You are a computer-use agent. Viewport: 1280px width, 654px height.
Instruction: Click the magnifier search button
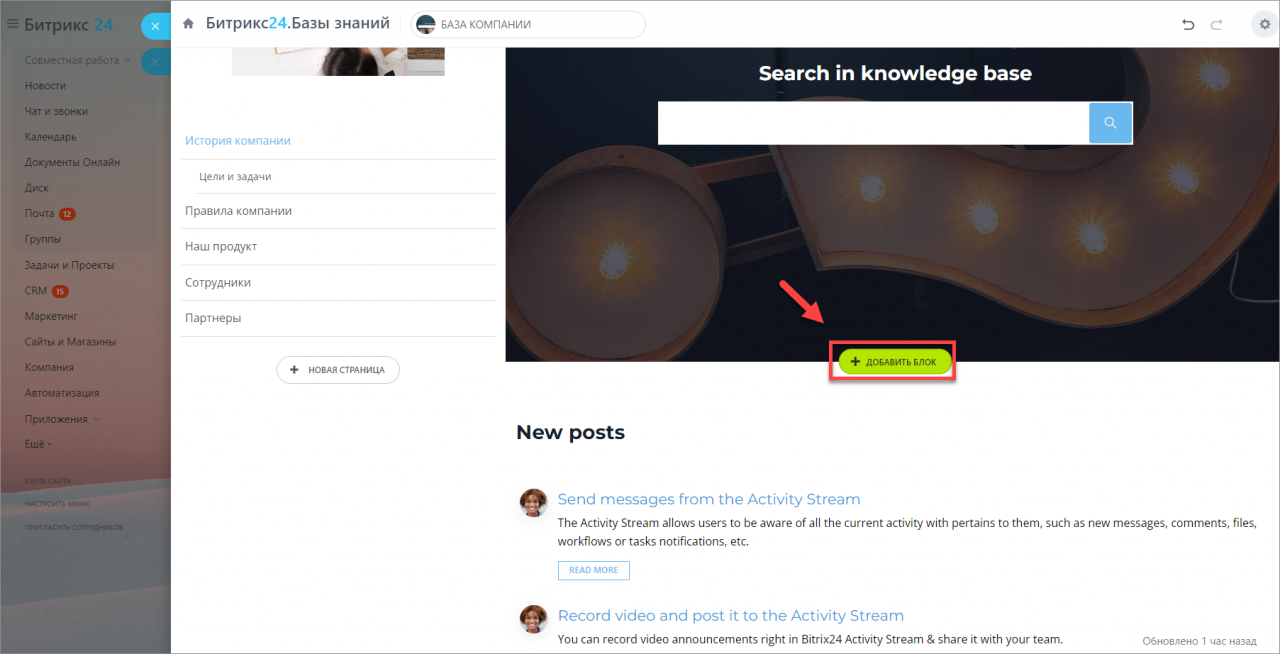pos(1110,122)
